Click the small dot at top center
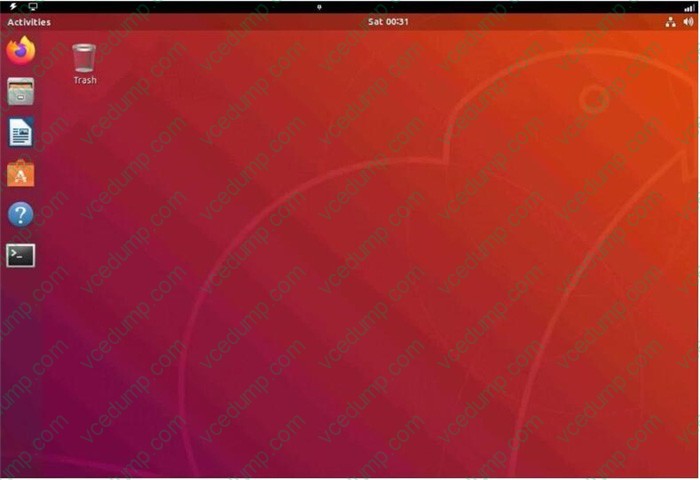This screenshot has width=700, height=480. point(318,6)
